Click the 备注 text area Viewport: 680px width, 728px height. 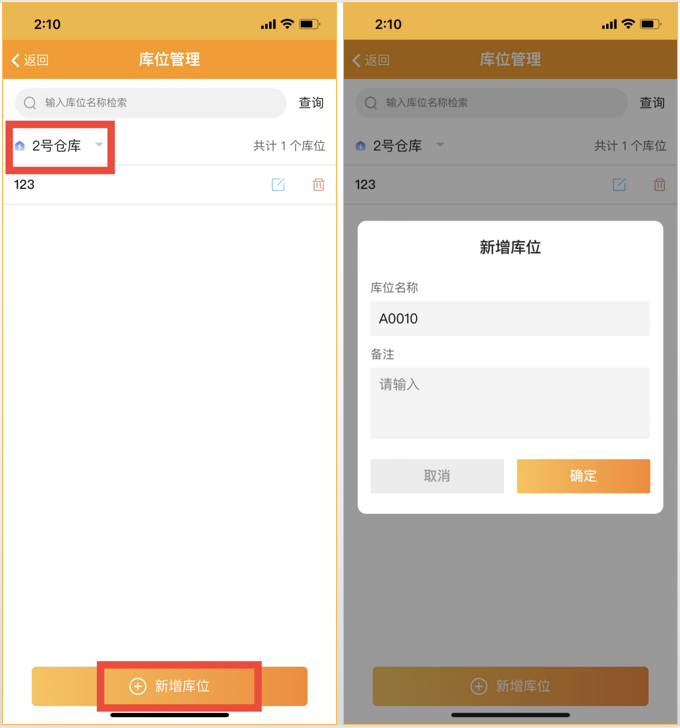(x=510, y=403)
